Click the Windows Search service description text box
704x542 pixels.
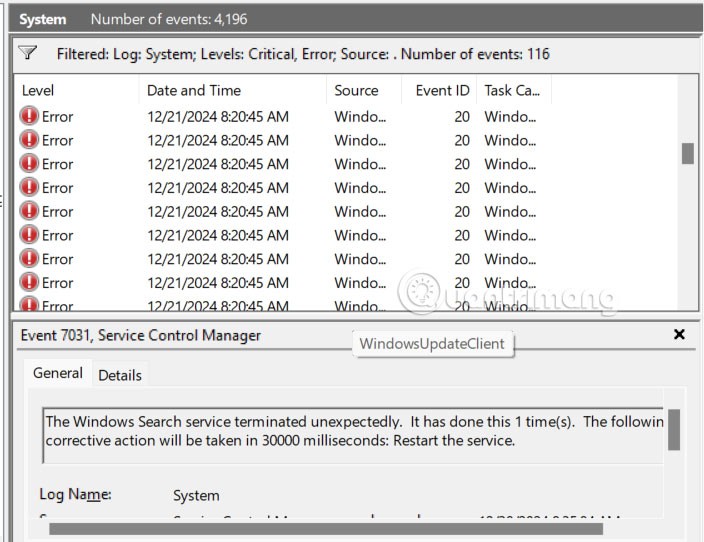click(x=353, y=435)
